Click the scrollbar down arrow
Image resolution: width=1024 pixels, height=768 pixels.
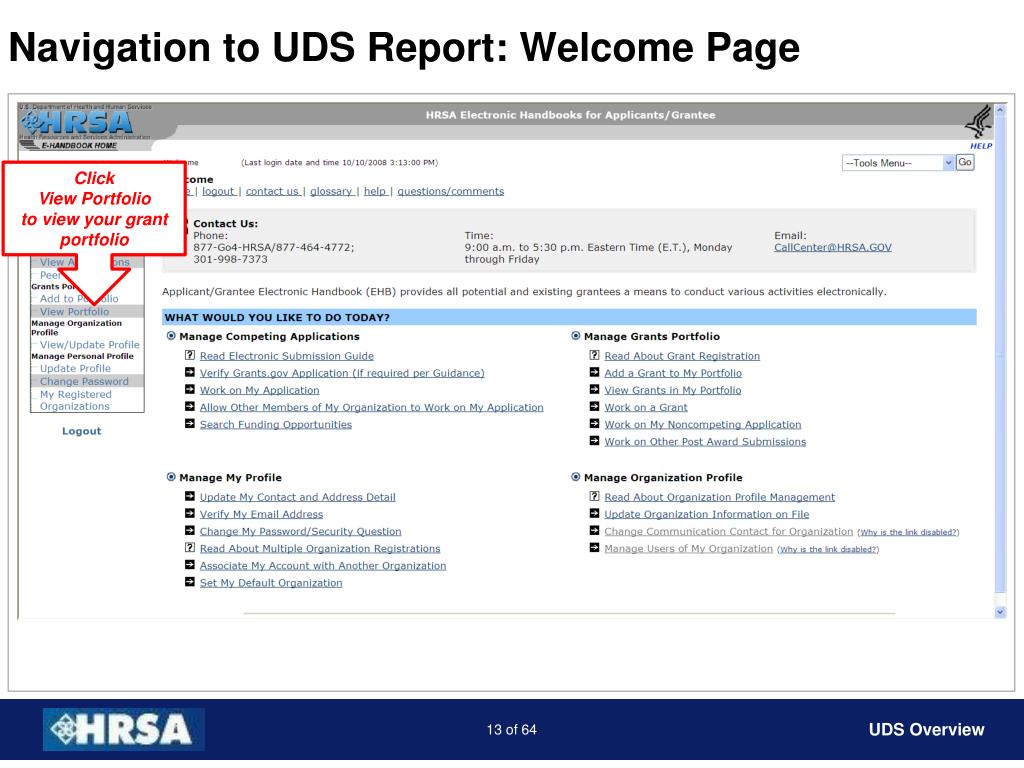click(x=1000, y=613)
